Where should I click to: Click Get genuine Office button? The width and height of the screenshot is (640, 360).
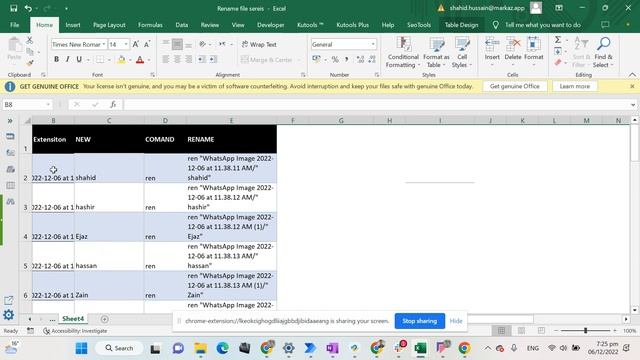515,87
